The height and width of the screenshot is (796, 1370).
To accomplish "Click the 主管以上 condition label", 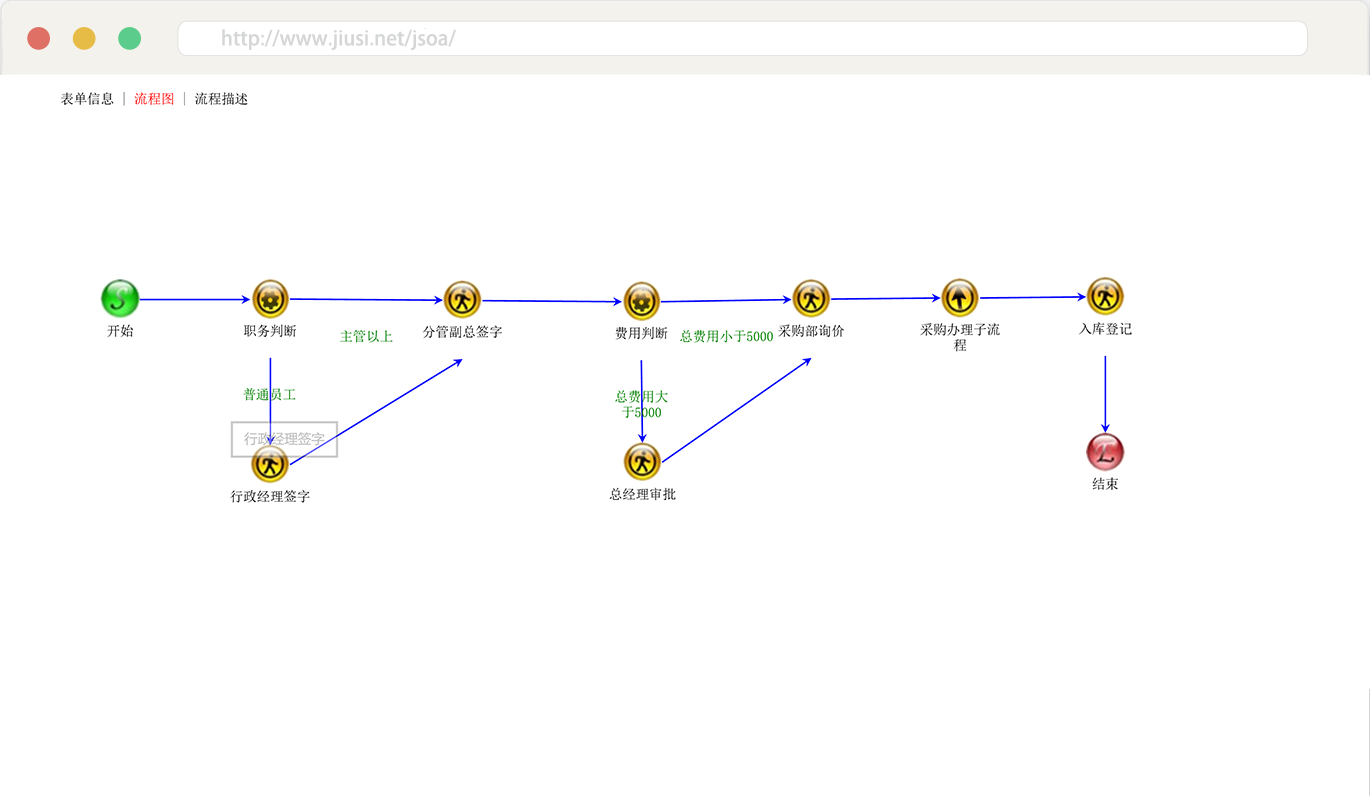I will pos(366,337).
